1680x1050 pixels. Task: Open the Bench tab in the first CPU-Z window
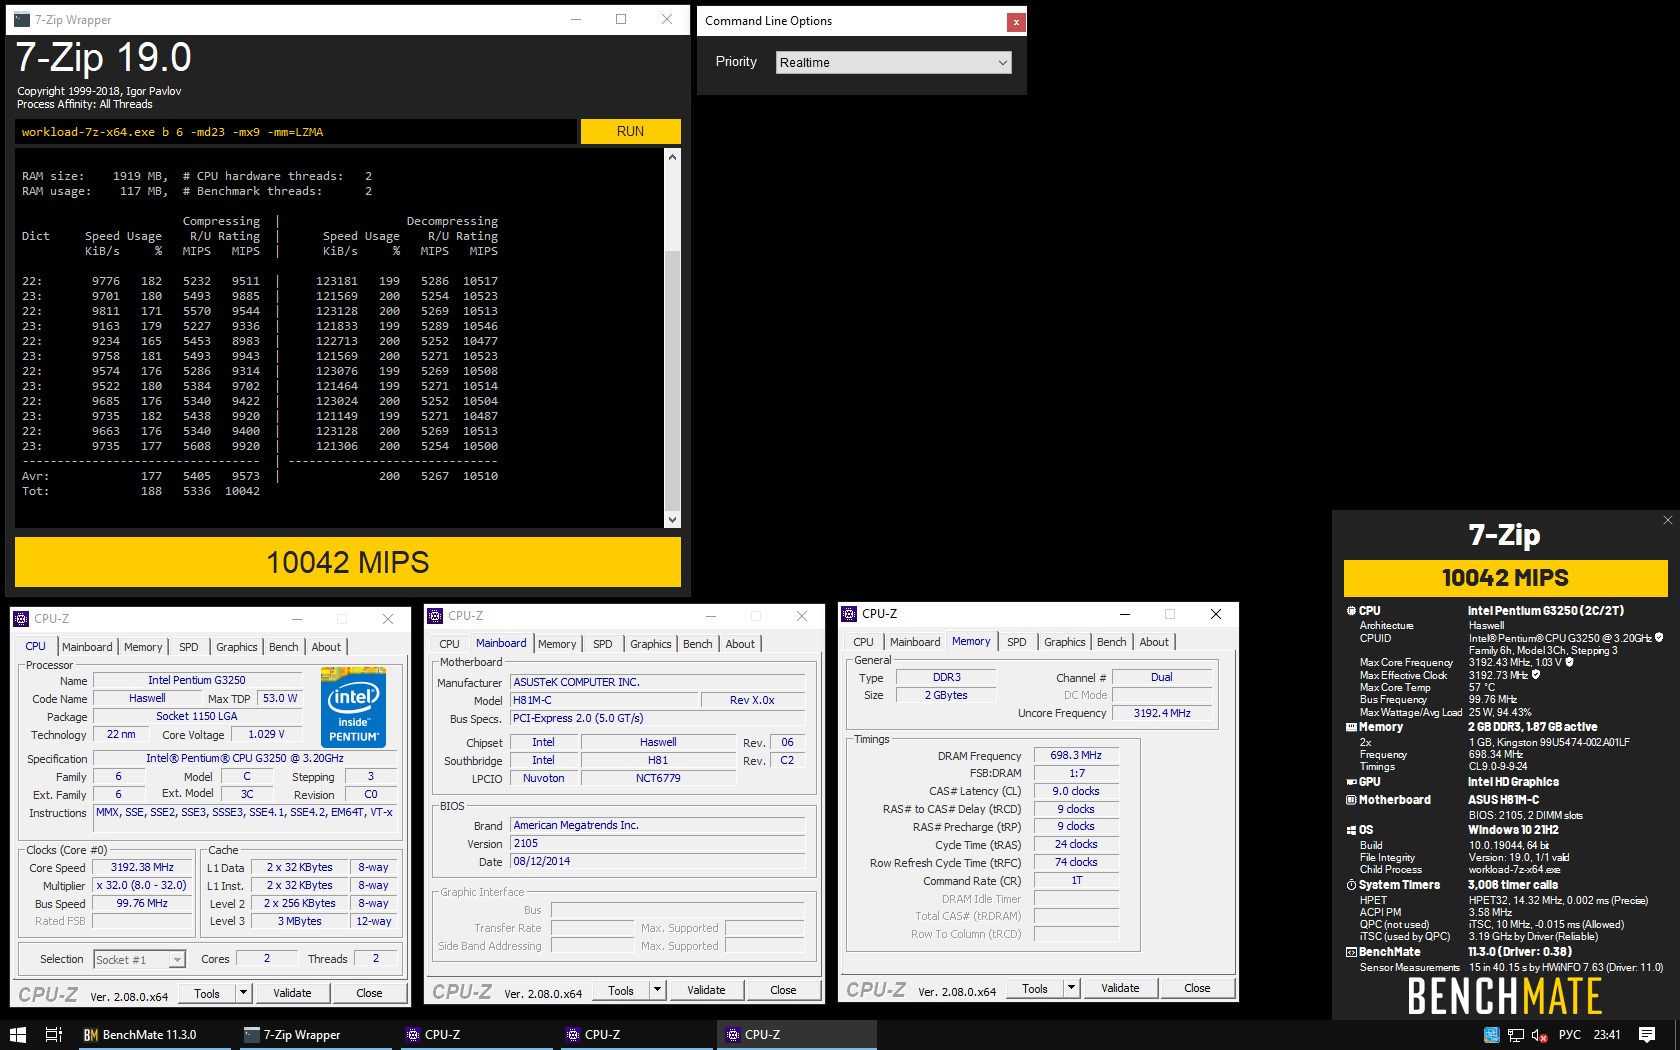coord(284,647)
